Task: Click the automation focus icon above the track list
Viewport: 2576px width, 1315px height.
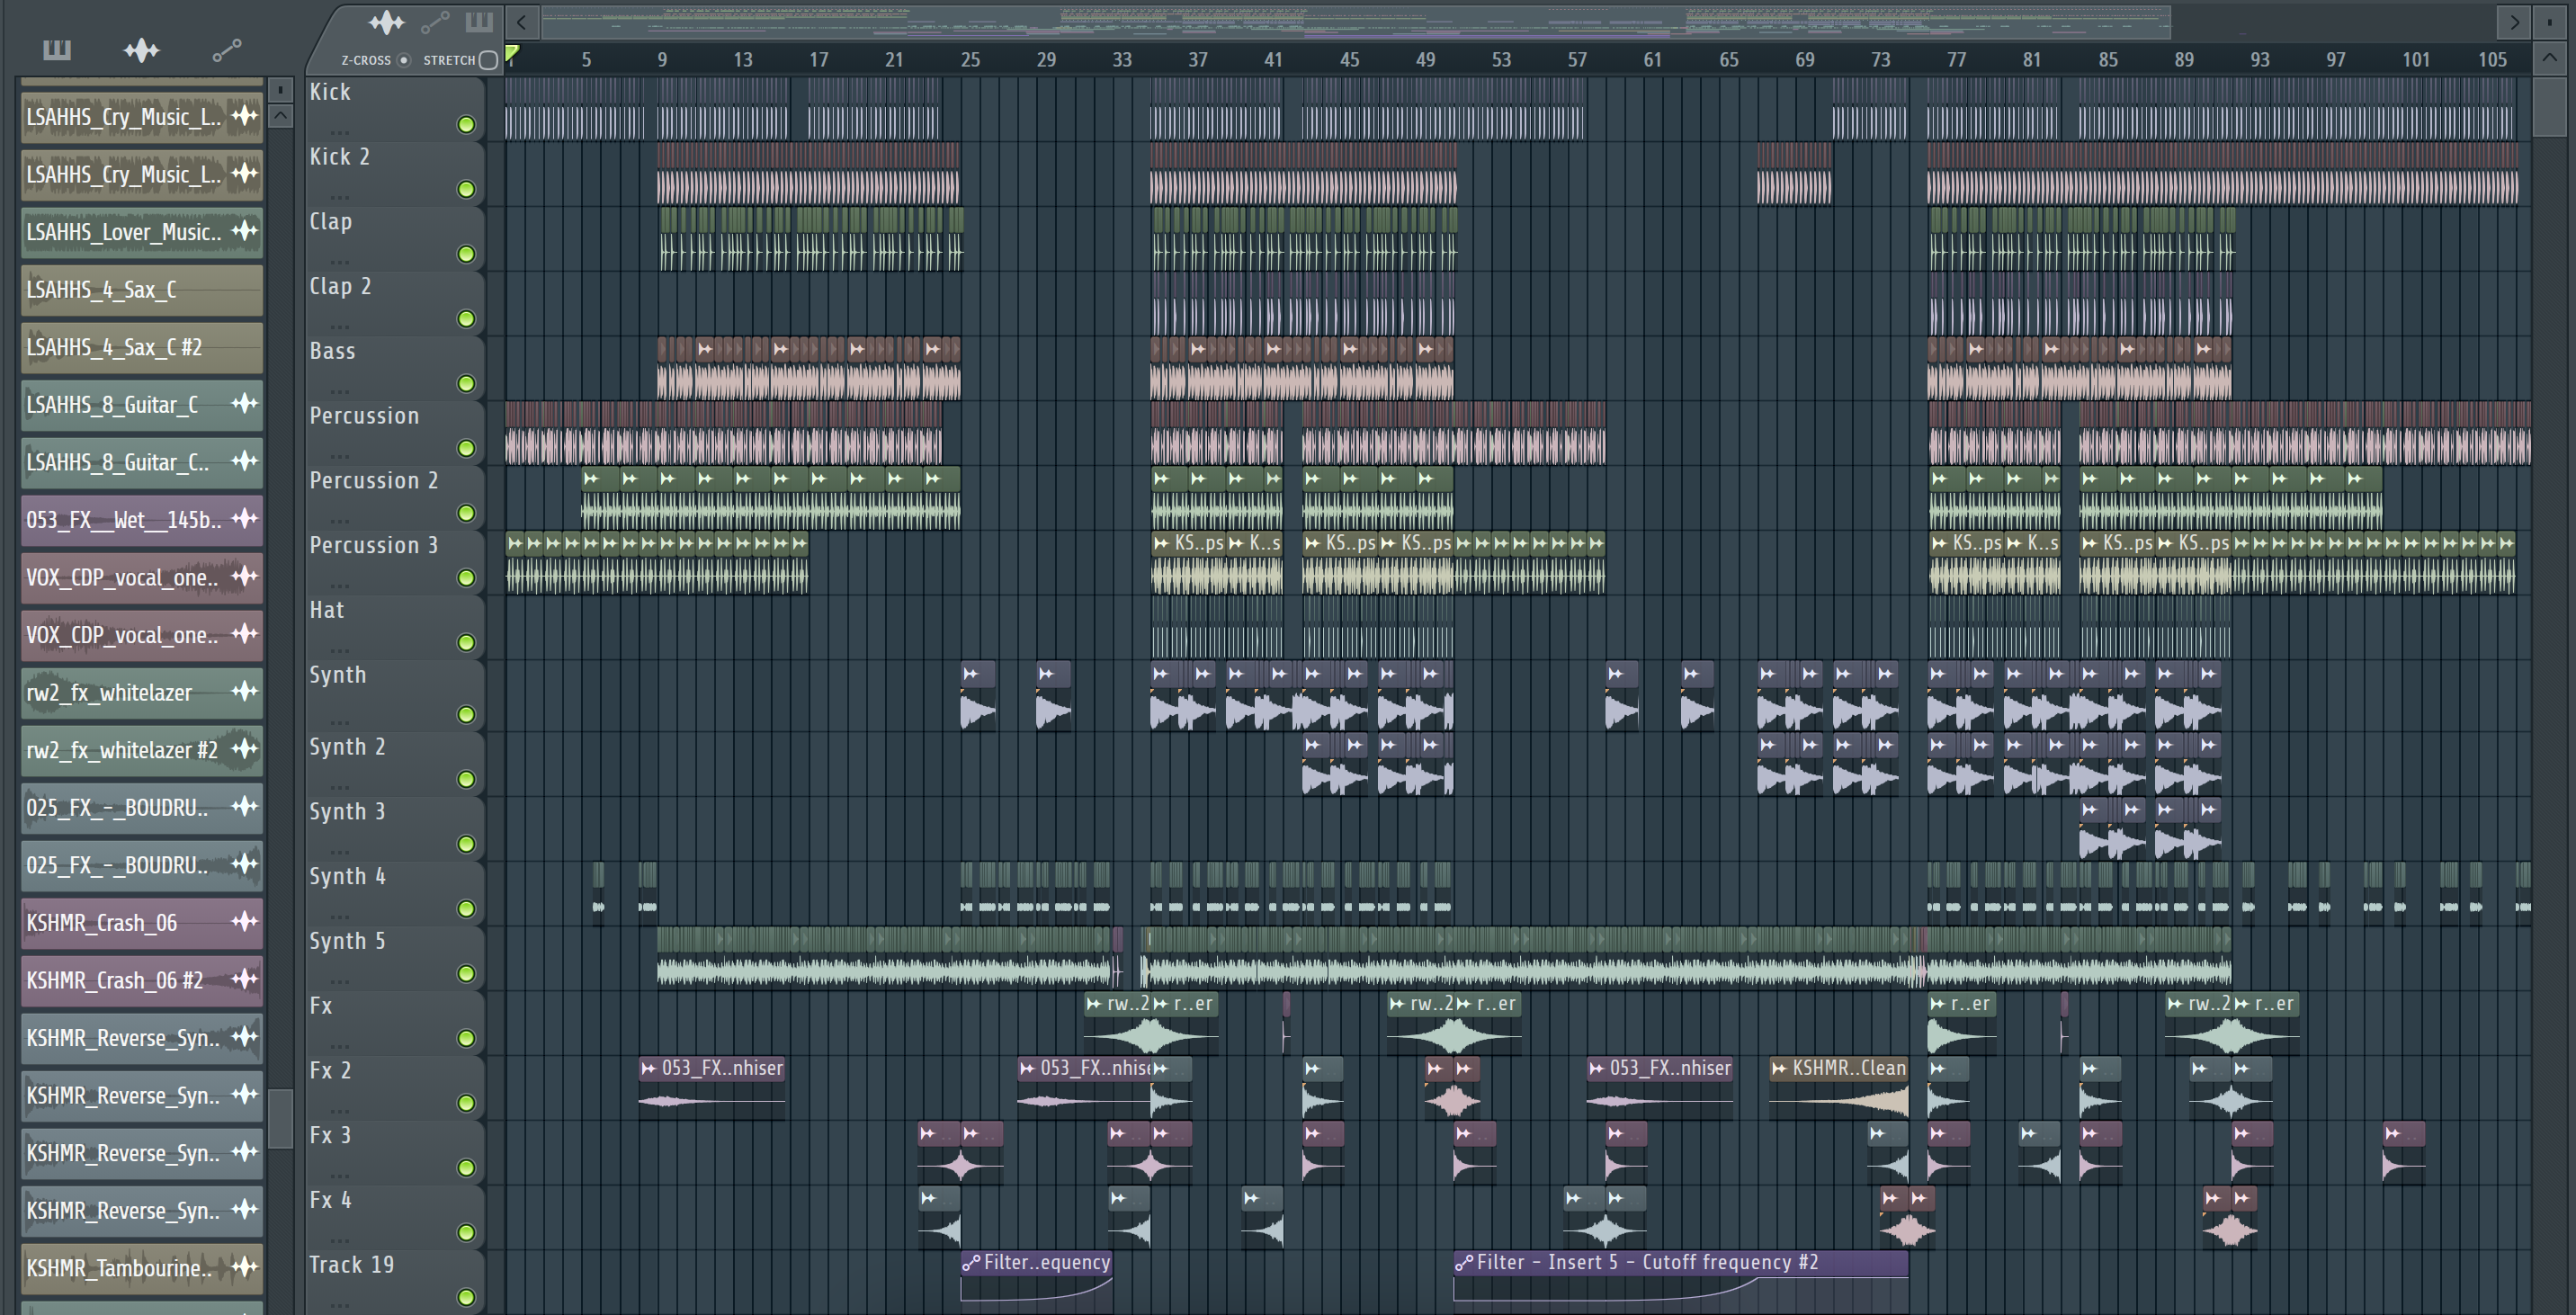Action: tap(435, 22)
